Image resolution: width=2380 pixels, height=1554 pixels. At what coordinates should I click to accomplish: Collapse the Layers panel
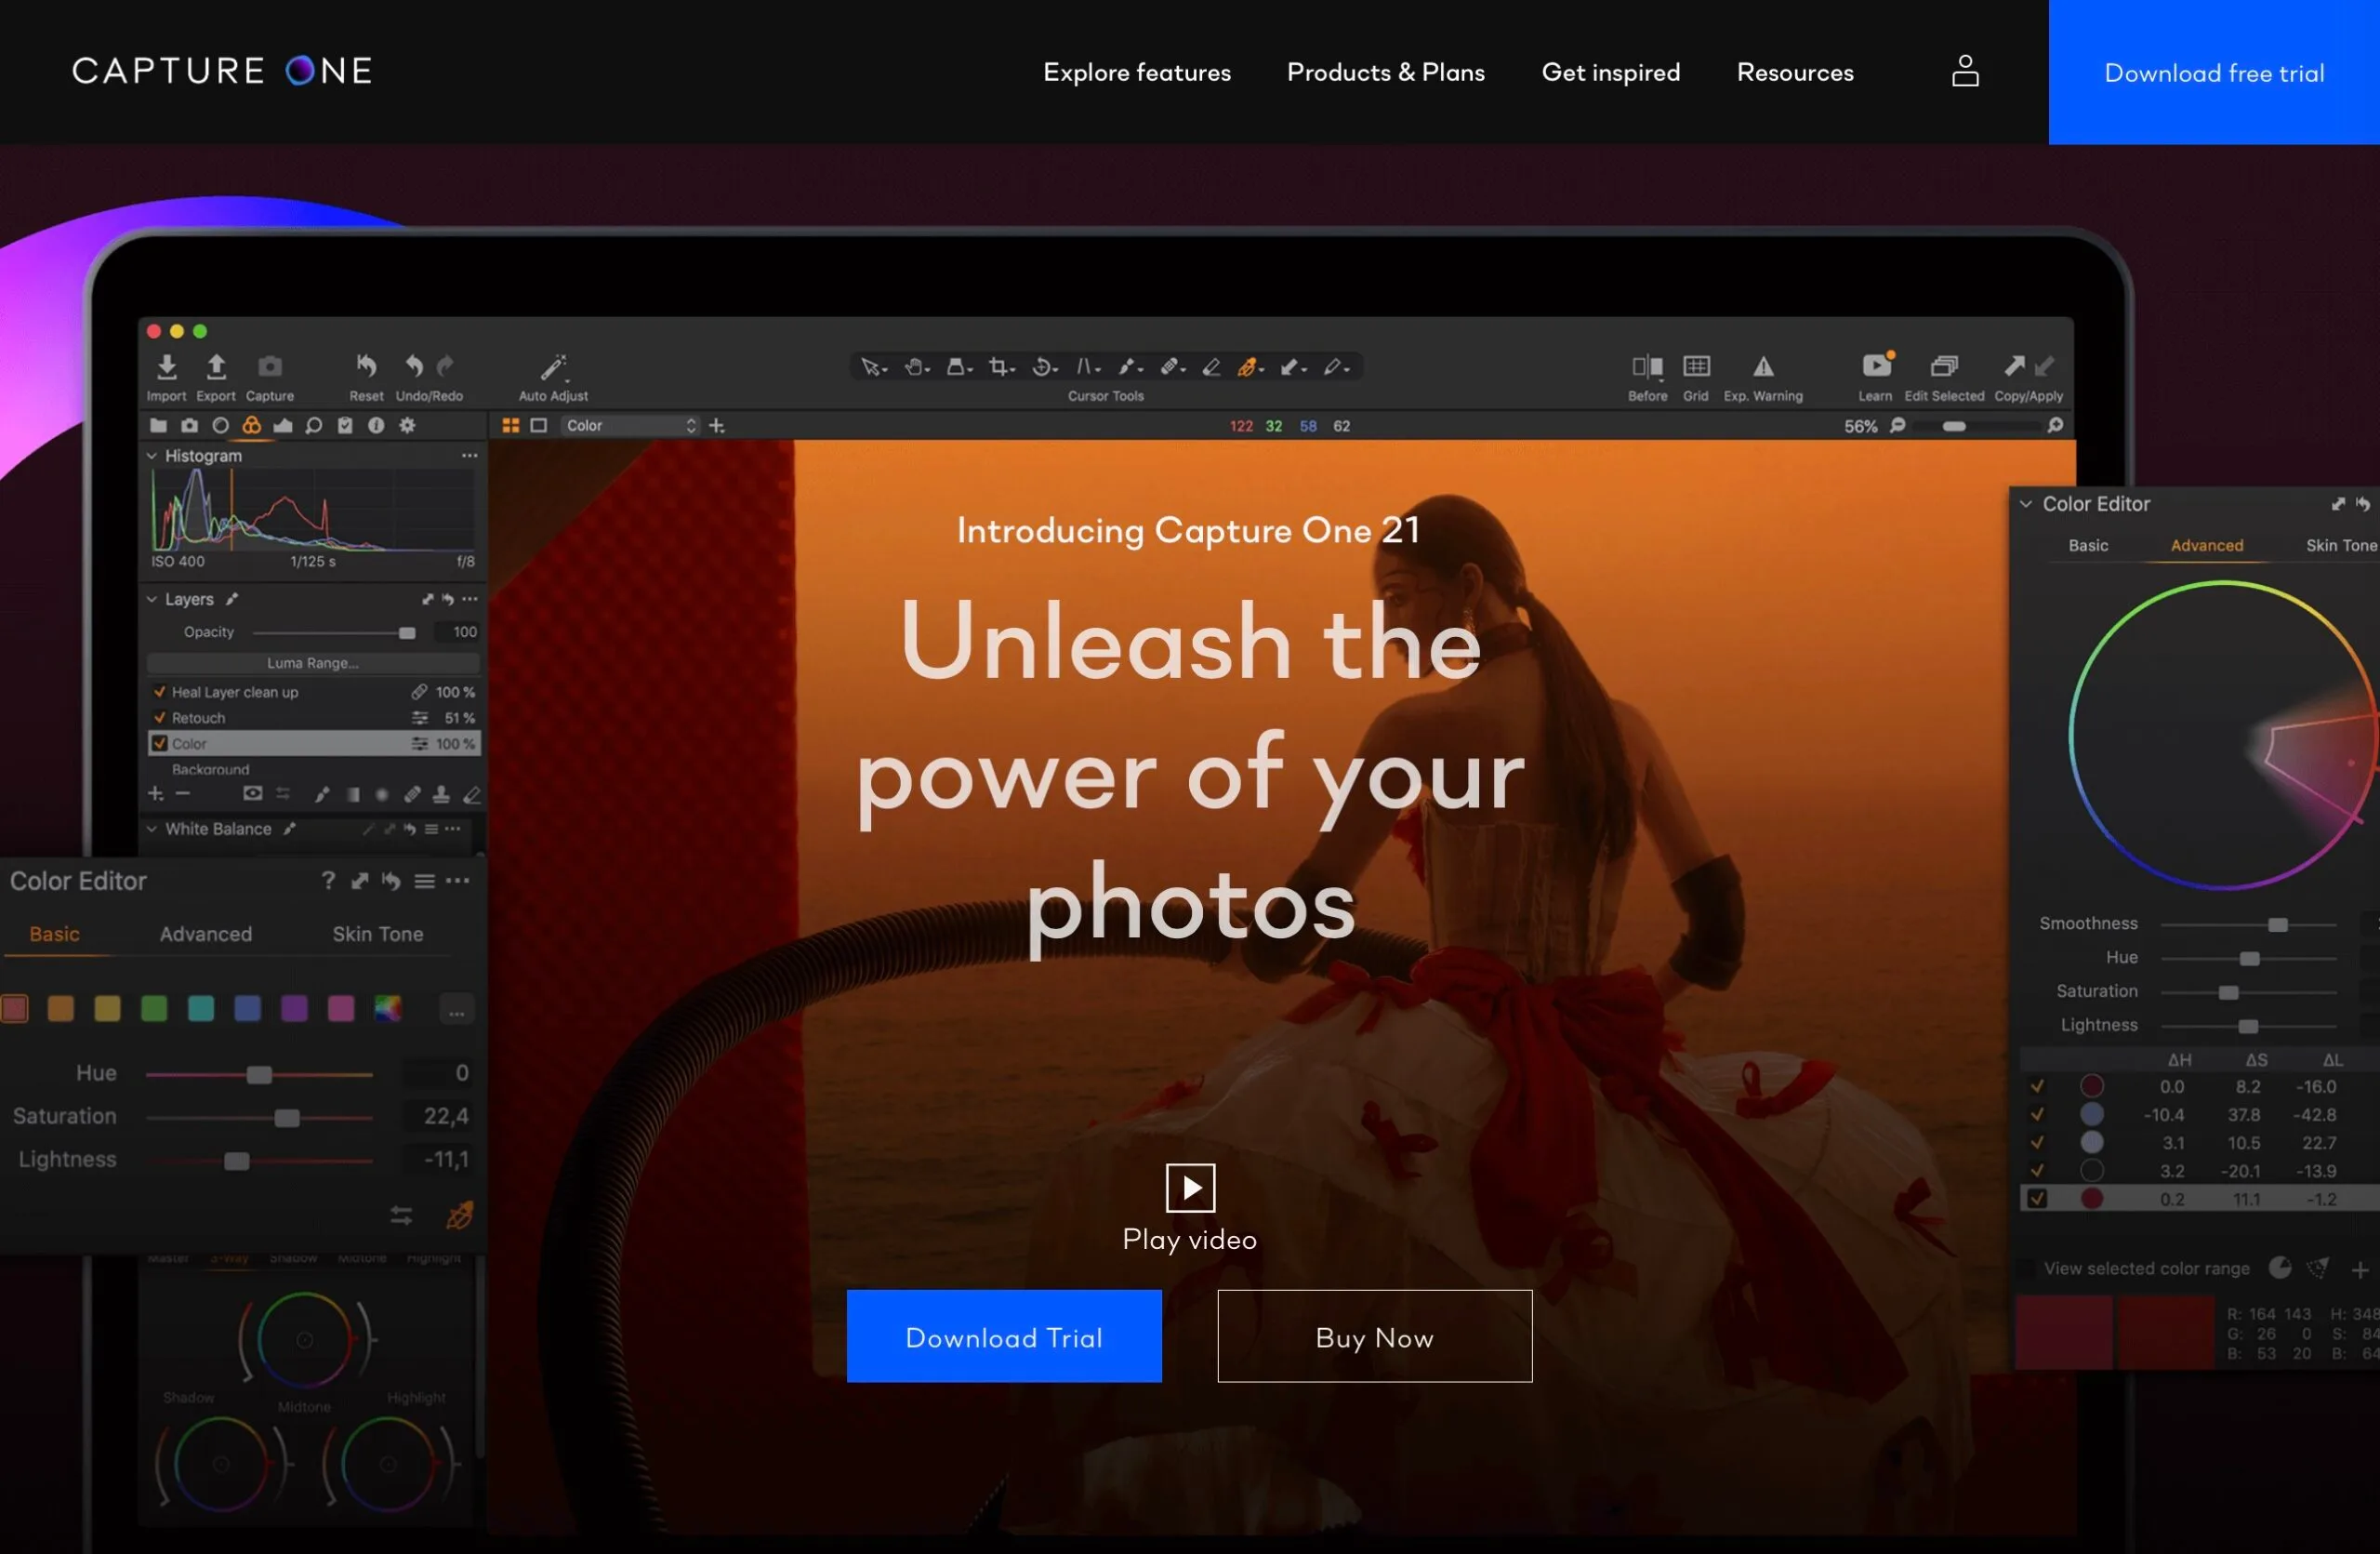point(152,599)
